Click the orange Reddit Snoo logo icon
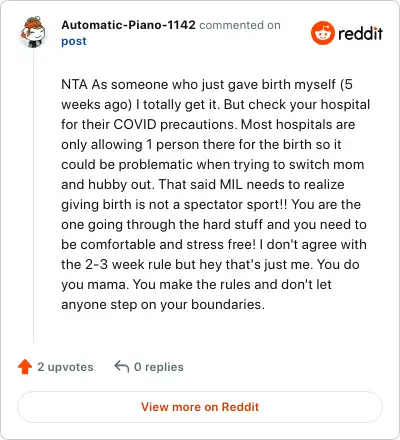The image size is (400, 440). pyautogui.click(x=323, y=33)
